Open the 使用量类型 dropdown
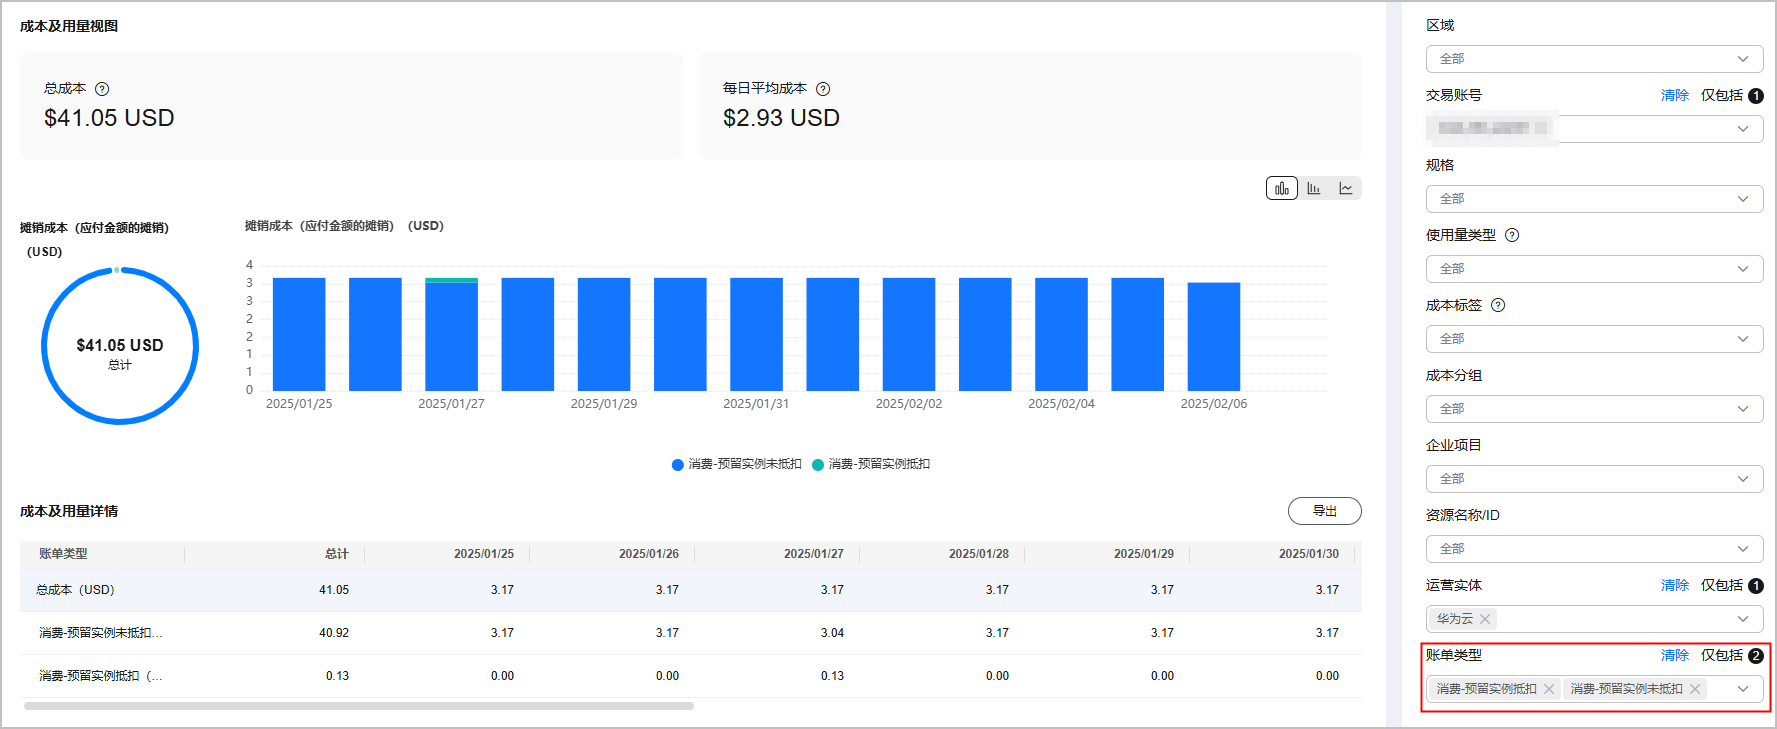The height and width of the screenshot is (729, 1777). [1594, 269]
